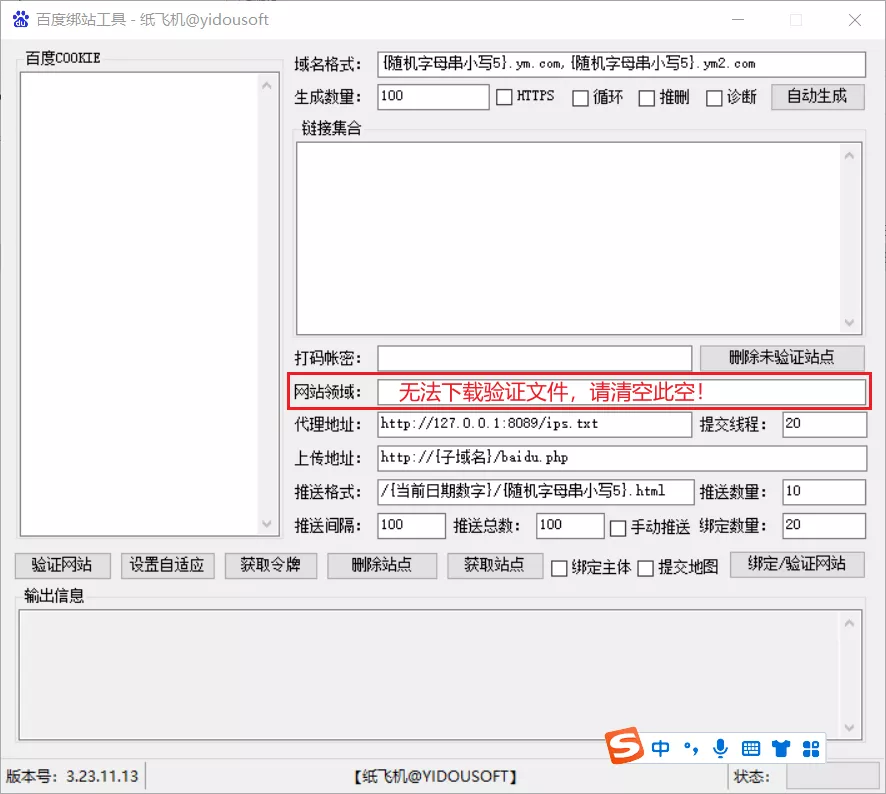Check the 绑定主体 checkbox
The image size is (886, 794).
[x=559, y=568]
